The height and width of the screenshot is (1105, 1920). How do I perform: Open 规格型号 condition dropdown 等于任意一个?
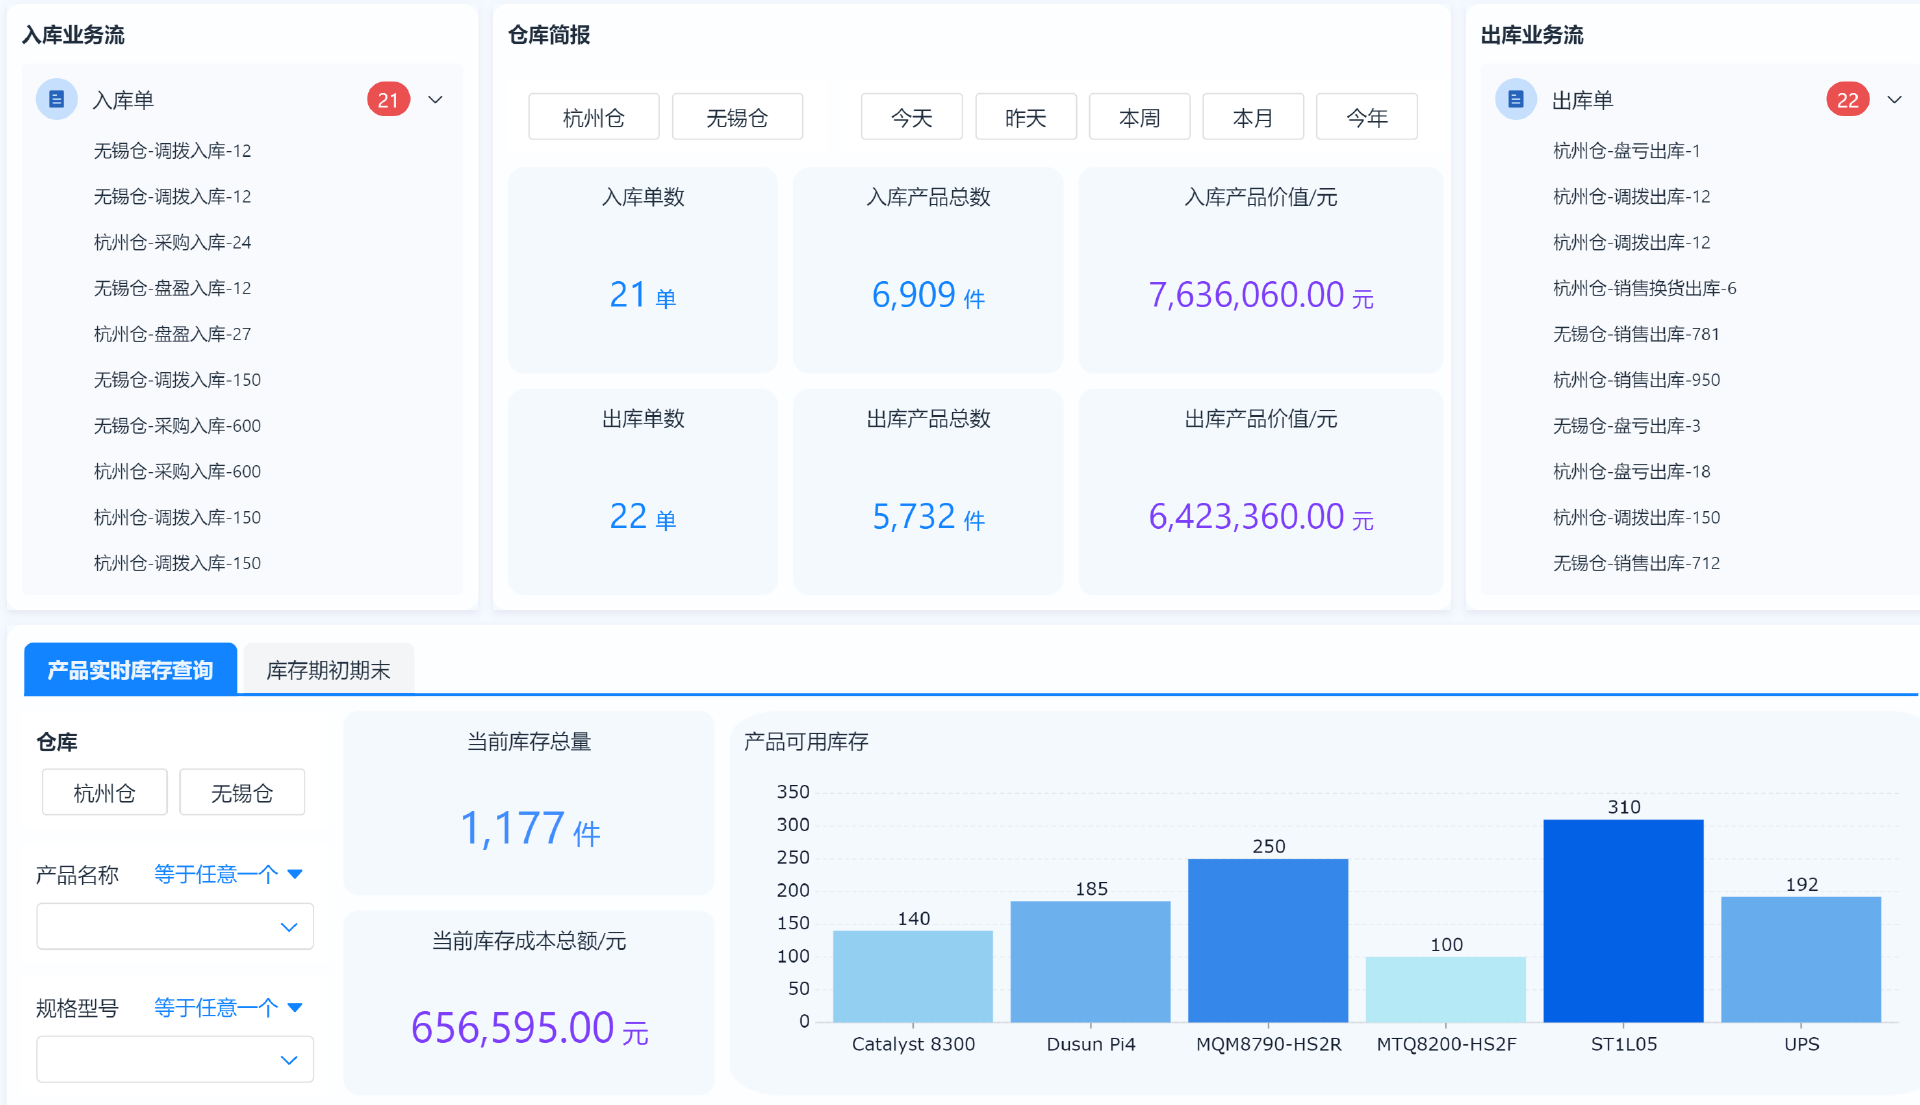coord(227,1007)
